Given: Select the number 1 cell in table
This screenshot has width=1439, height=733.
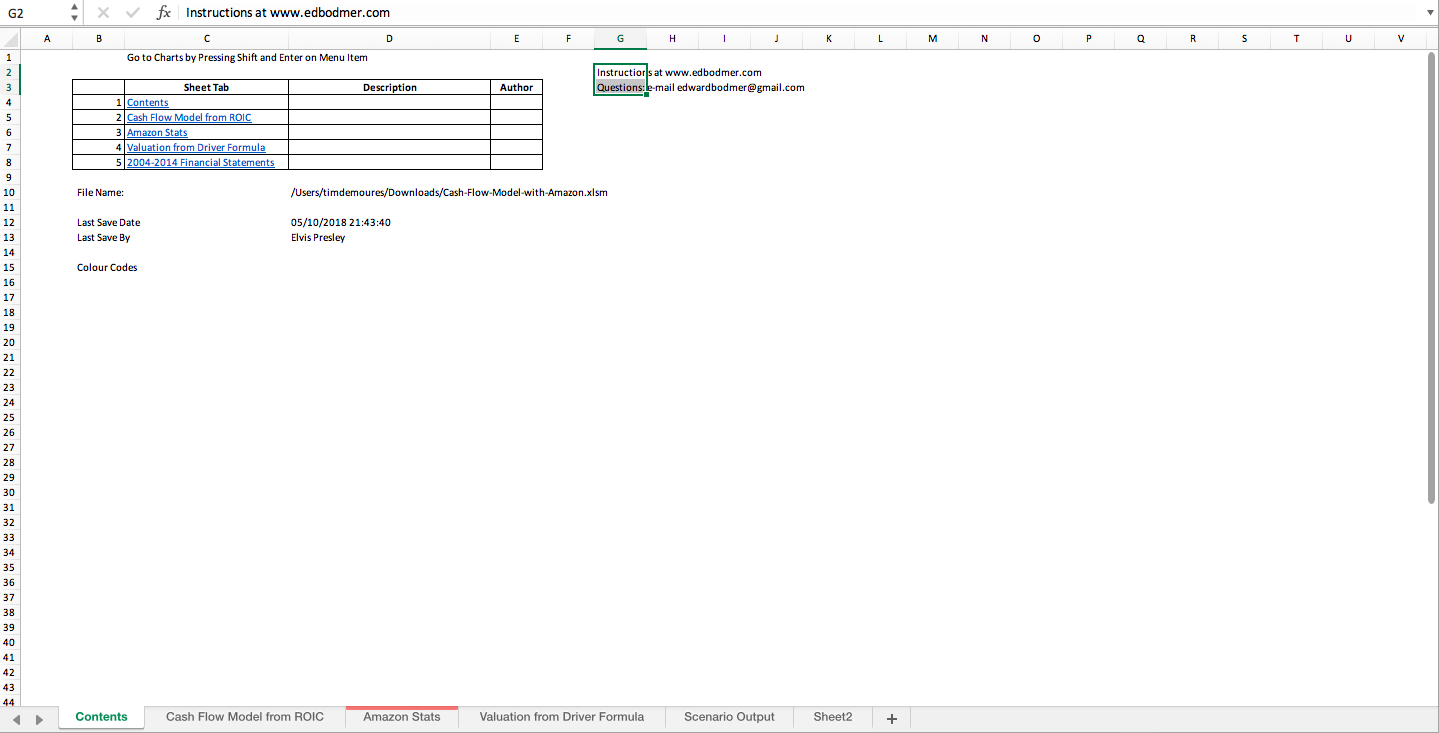Looking at the screenshot, I should pyautogui.click(x=99, y=103).
